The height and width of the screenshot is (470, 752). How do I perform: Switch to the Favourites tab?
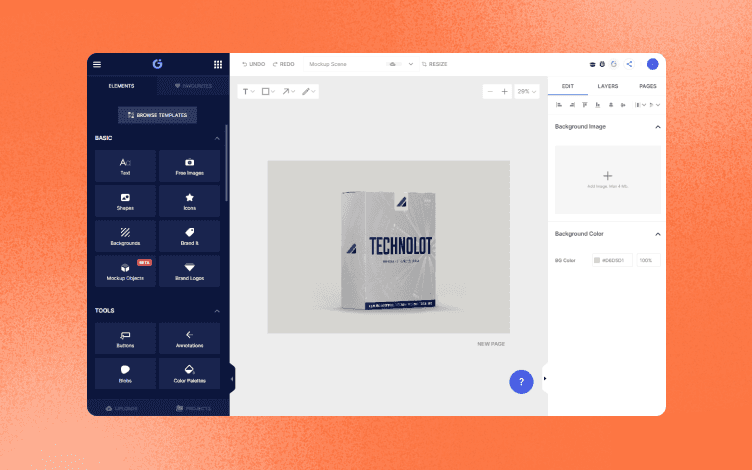193,86
